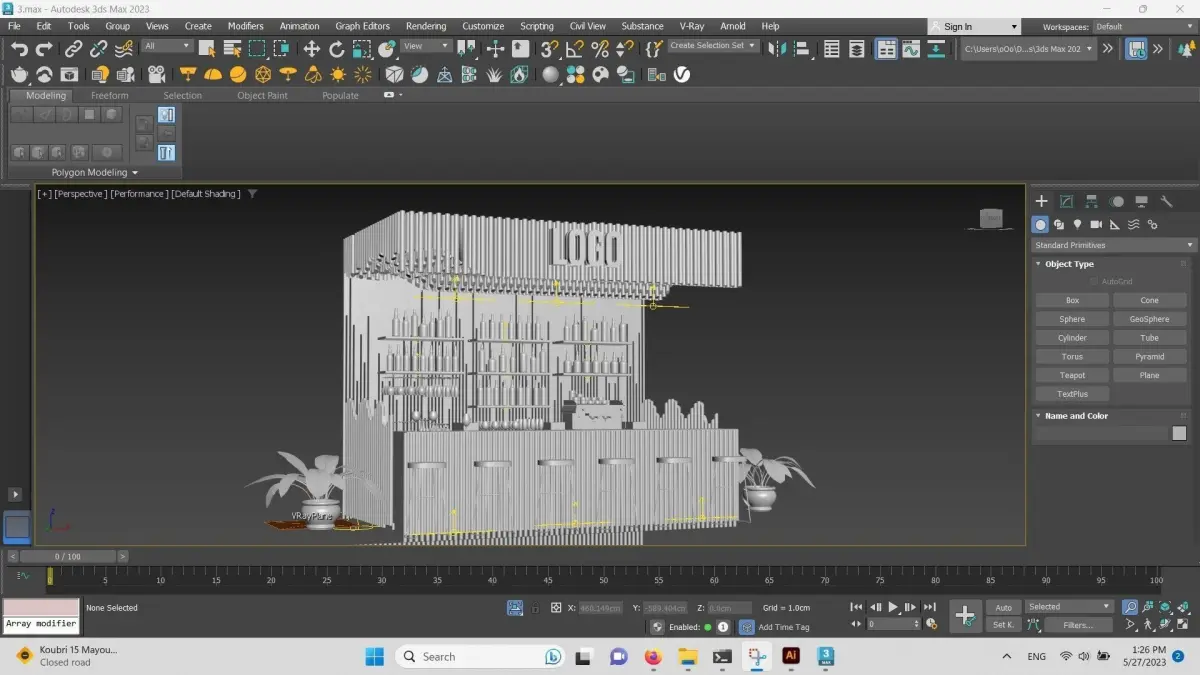Click the V-Ray sun light icon
Screen dimensions: 1200x675
[x=338, y=74]
